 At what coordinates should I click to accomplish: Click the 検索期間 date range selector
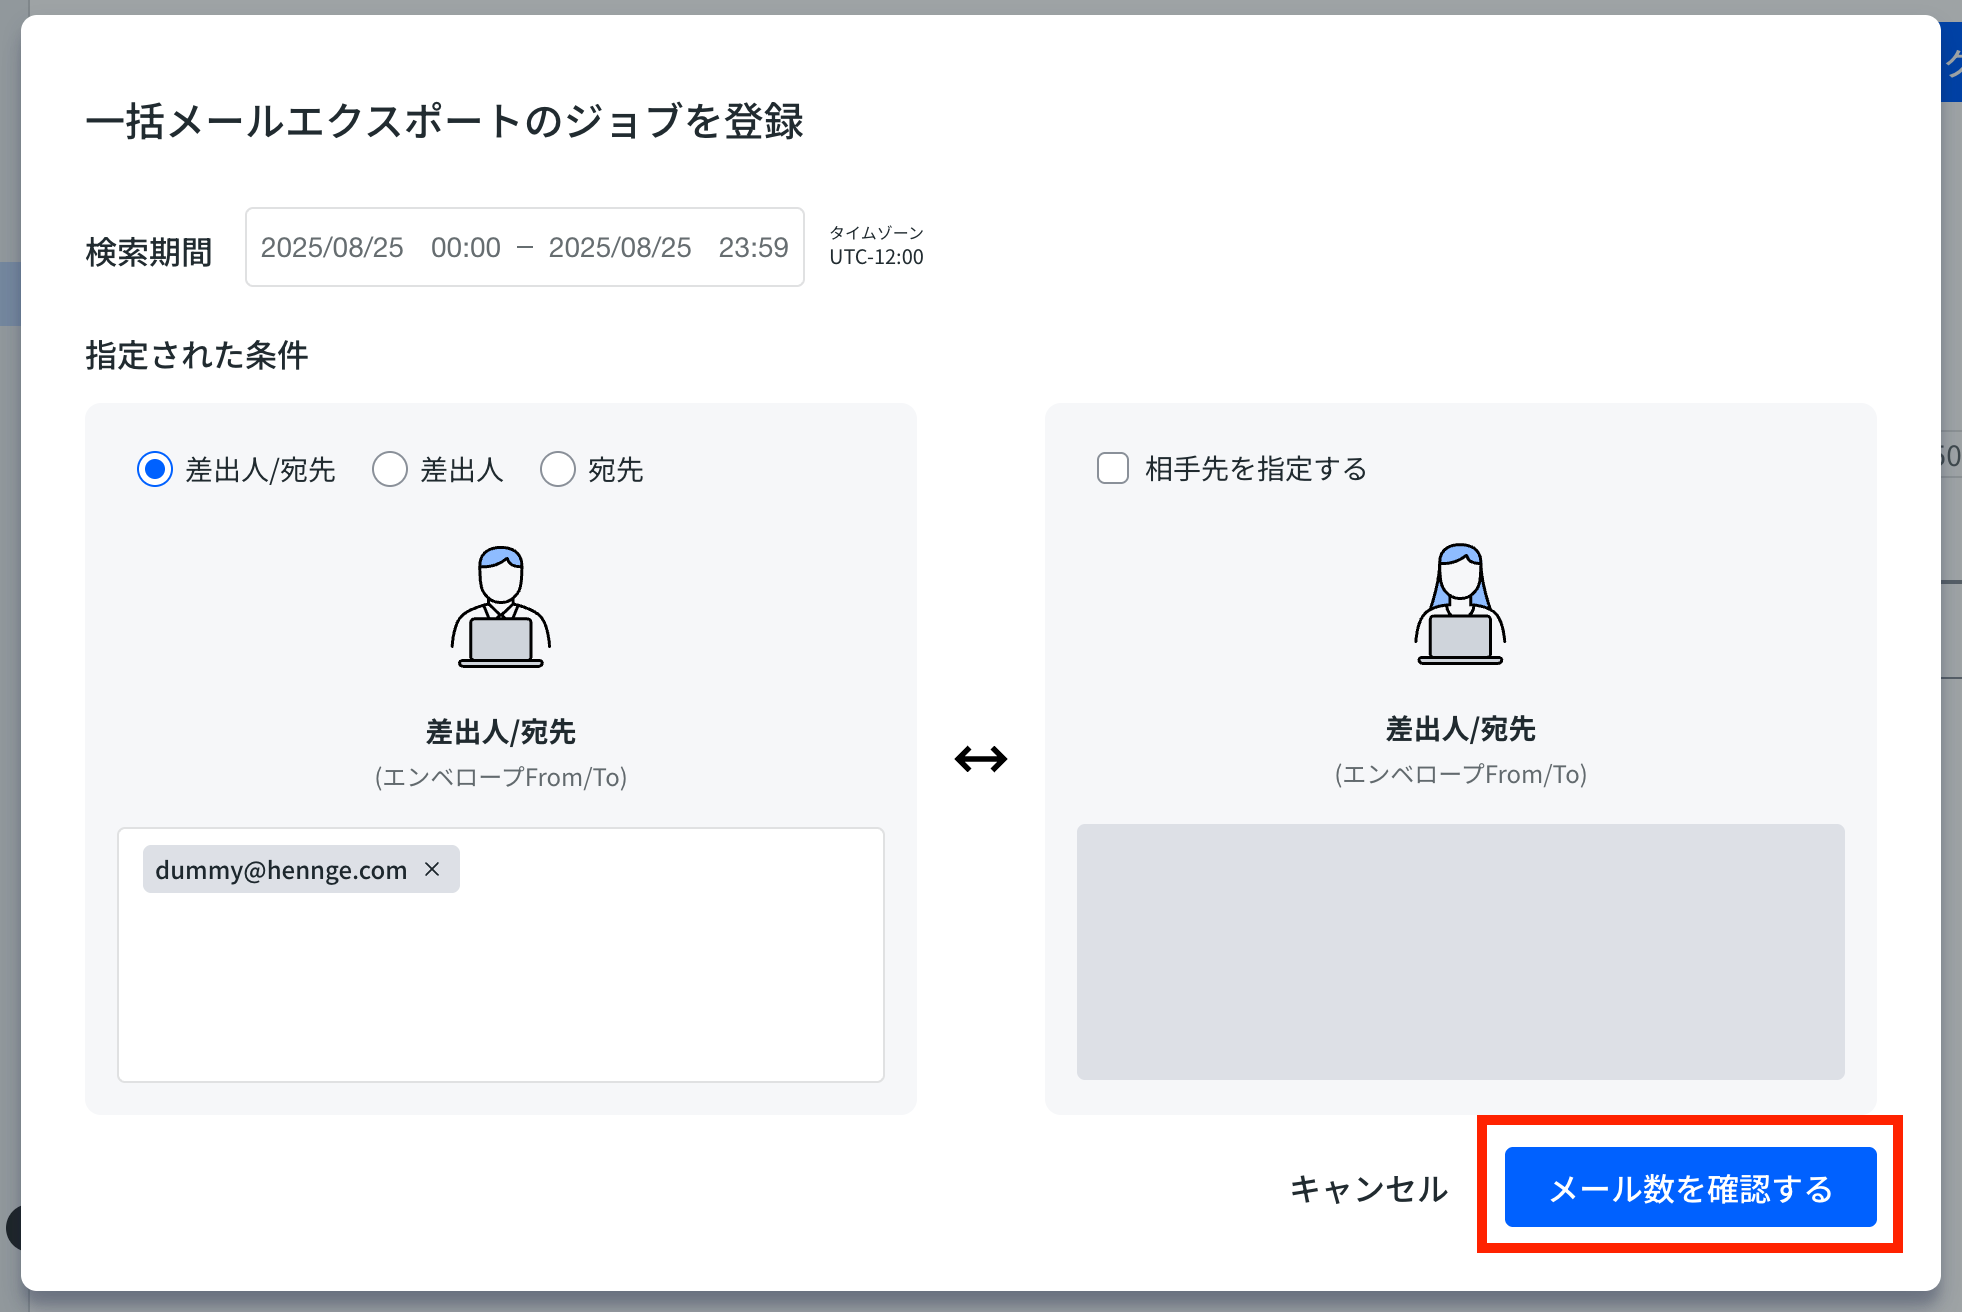coord(525,247)
